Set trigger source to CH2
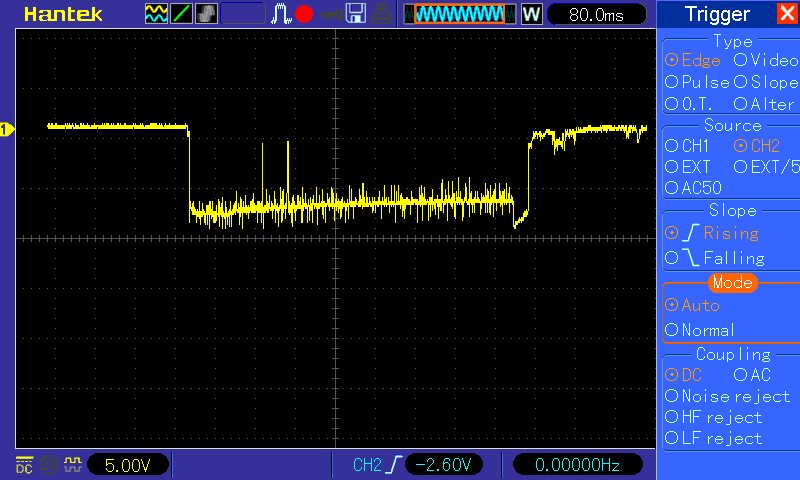Viewport: 800px width, 480px height. pos(757,146)
